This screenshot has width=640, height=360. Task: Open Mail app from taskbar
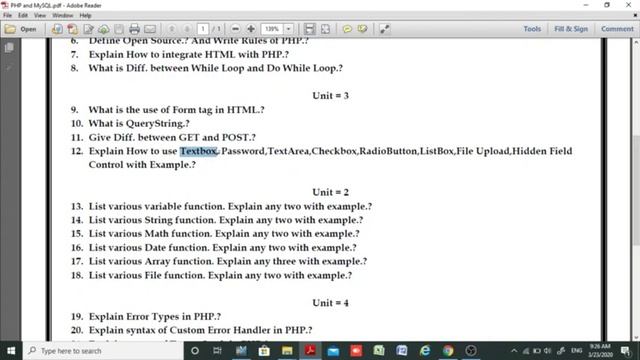(333, 351)
